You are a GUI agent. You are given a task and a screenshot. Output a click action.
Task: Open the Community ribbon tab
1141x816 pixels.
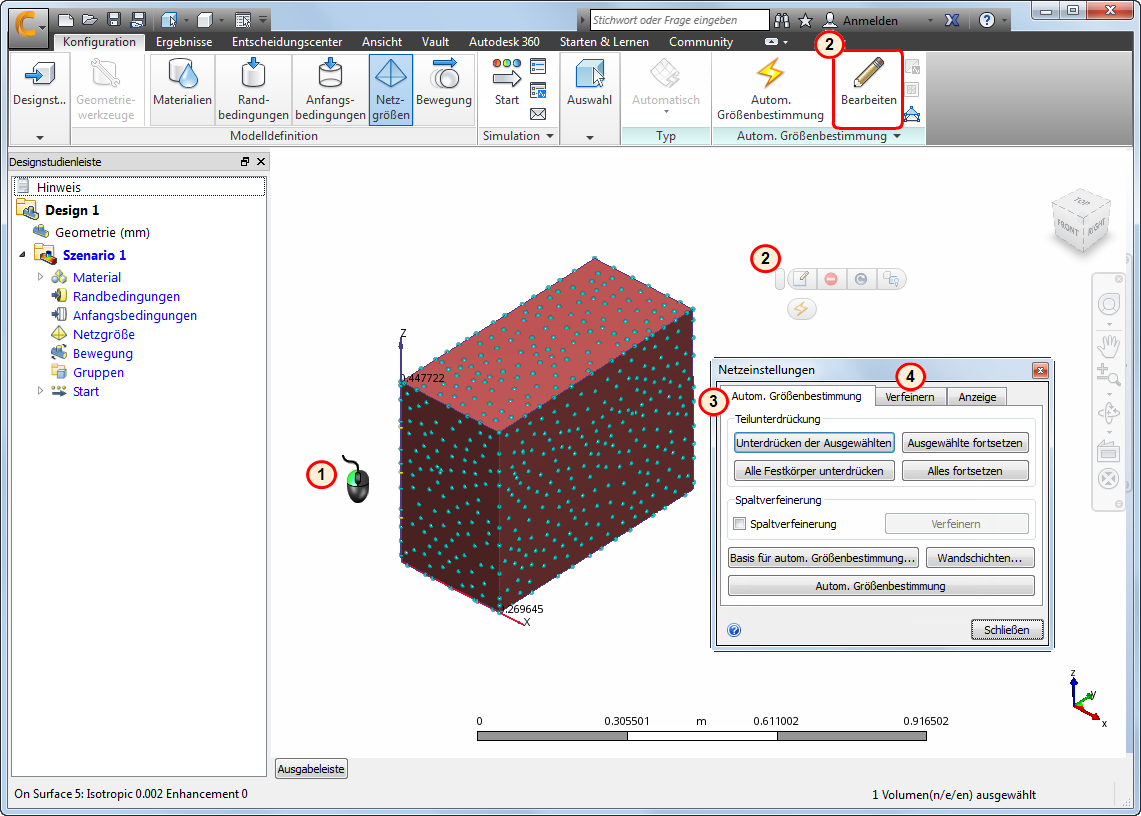click(701, 41)
